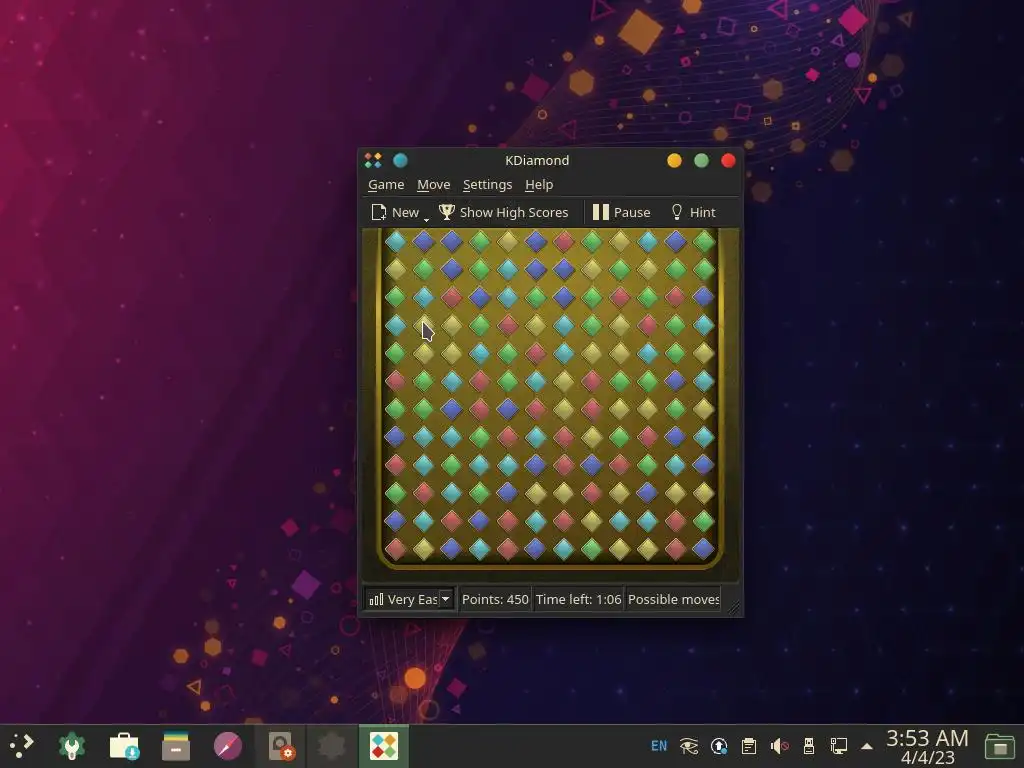The image size is (1024, 768).
Task: Launch the compass web browser icon
Action: [x=228, y=745]
